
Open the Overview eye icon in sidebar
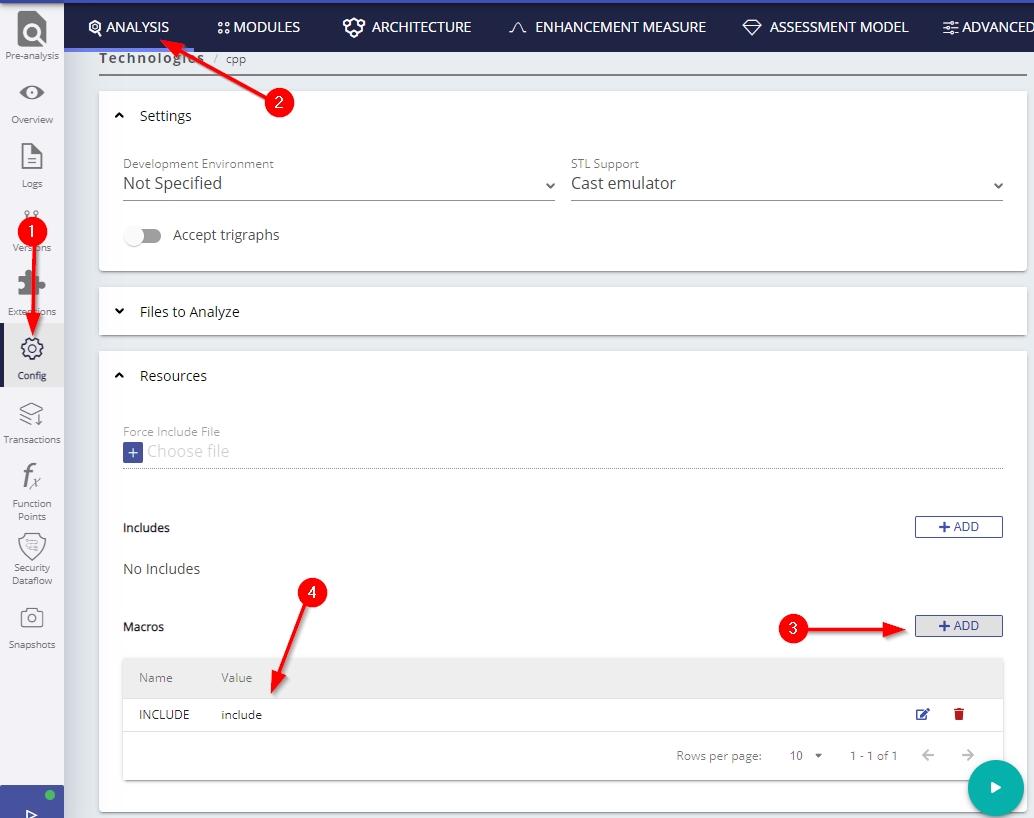(x=32, y=94)
